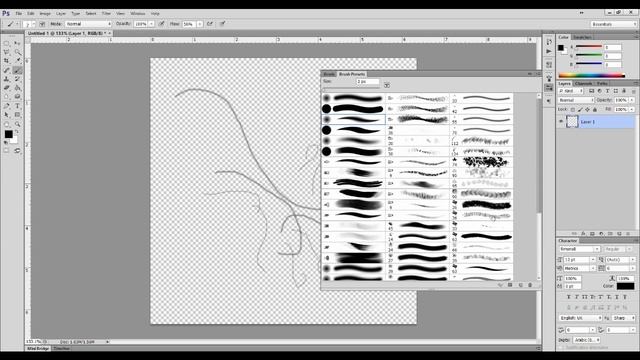This screenshot has height=360, width=640.
Task: Toggle lock image pixels brush icon
Action: pos(580,109)
